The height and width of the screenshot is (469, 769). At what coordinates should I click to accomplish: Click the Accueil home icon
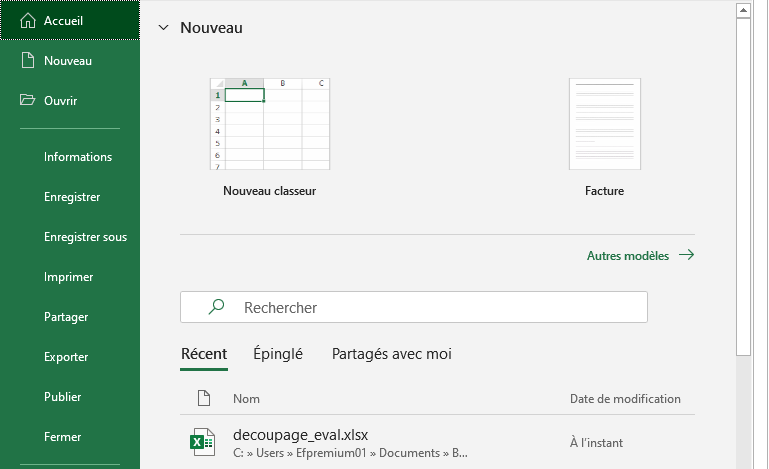[27, 20]
